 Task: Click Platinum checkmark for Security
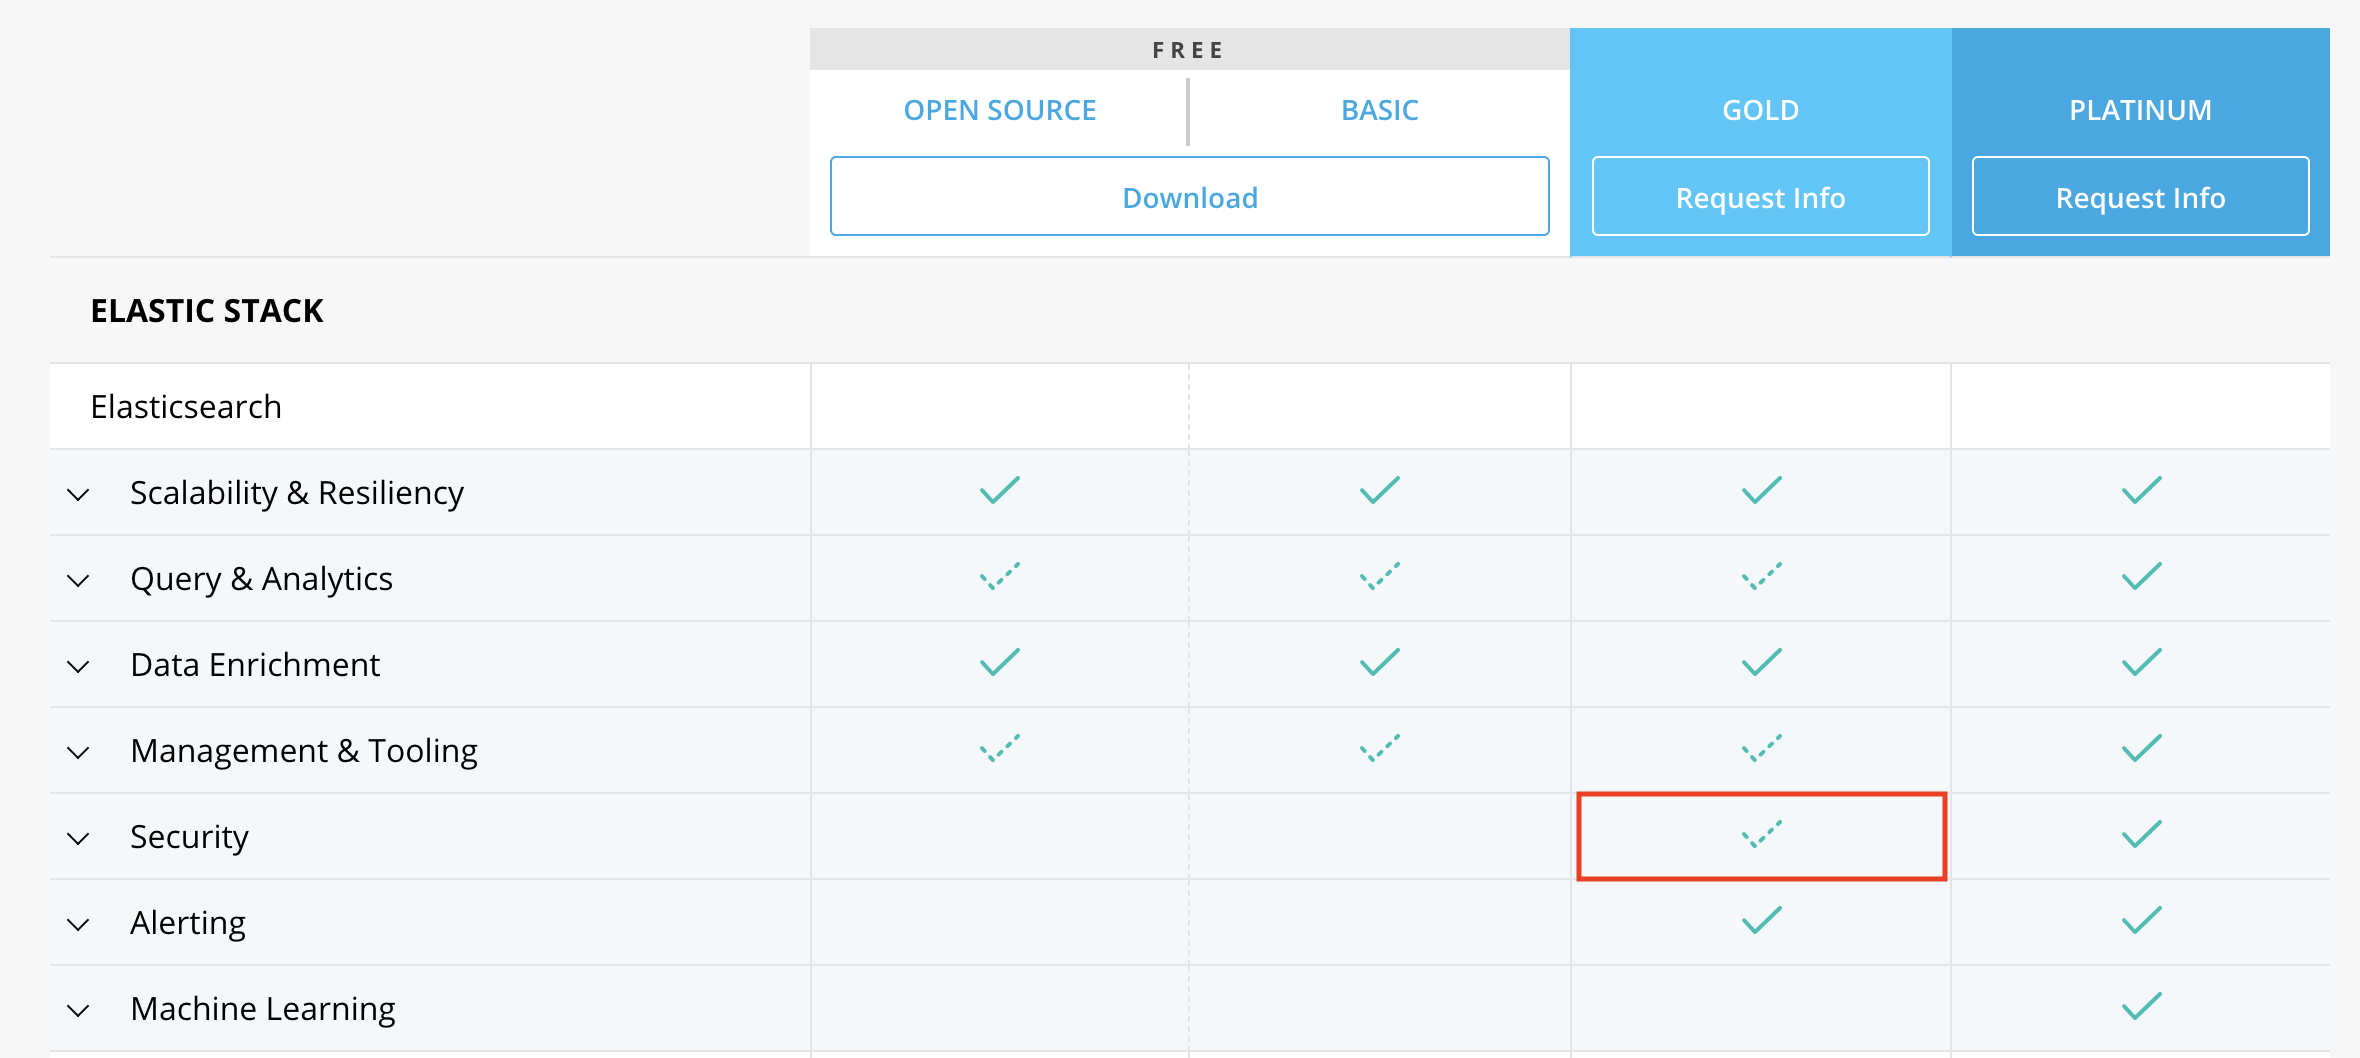click(2142, 834)
